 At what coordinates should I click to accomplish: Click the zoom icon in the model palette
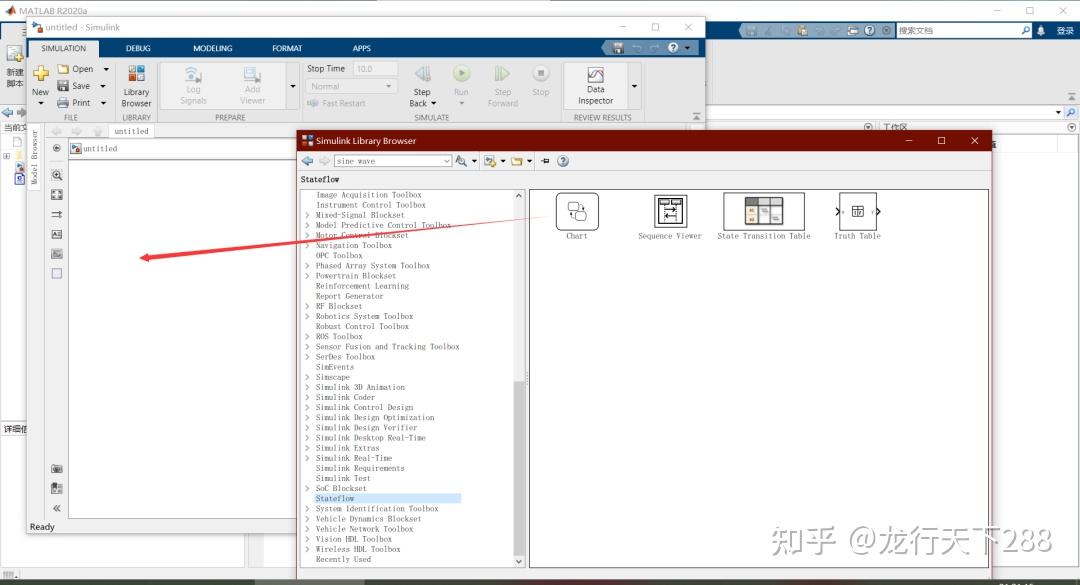click(57, 174)
